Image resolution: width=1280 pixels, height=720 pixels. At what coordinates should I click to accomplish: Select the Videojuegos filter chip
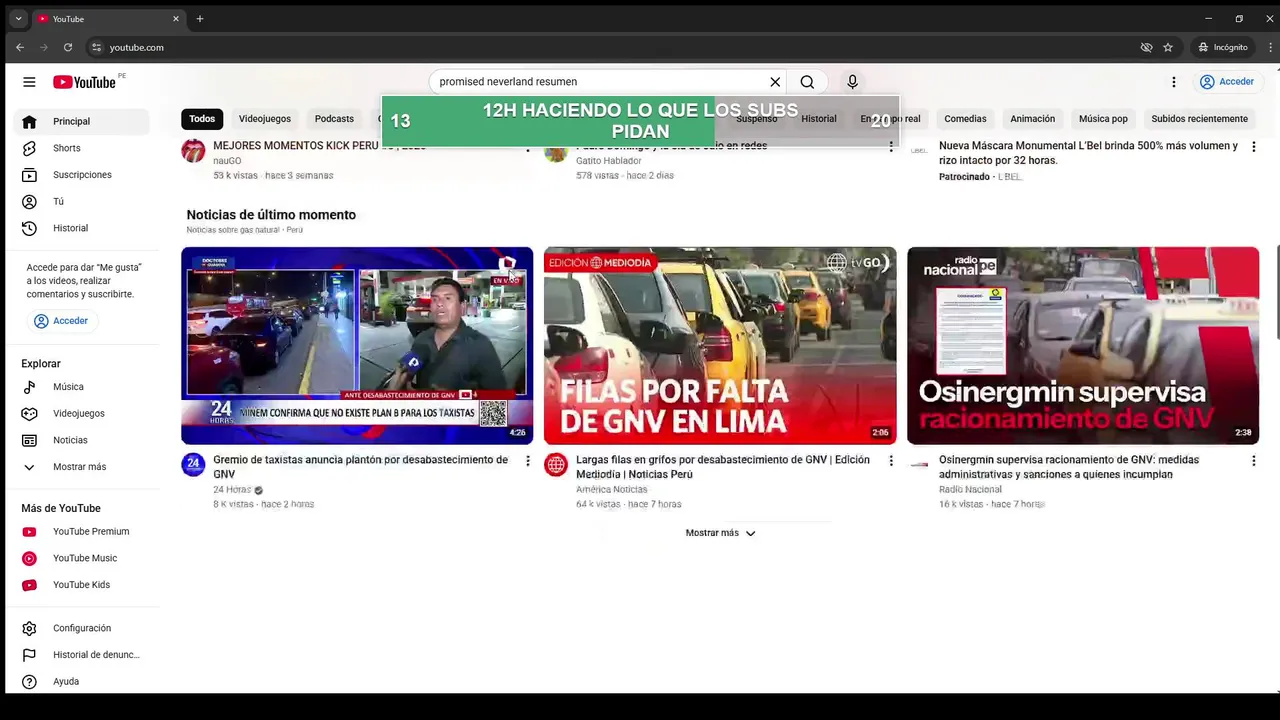265,119
